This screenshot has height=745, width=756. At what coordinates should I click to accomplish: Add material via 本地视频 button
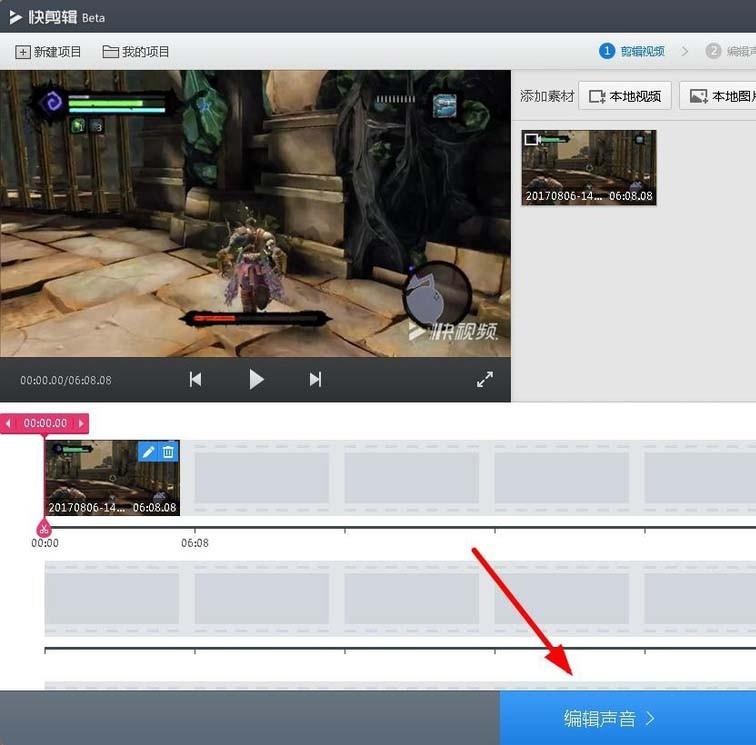click(x=625, y=96)
